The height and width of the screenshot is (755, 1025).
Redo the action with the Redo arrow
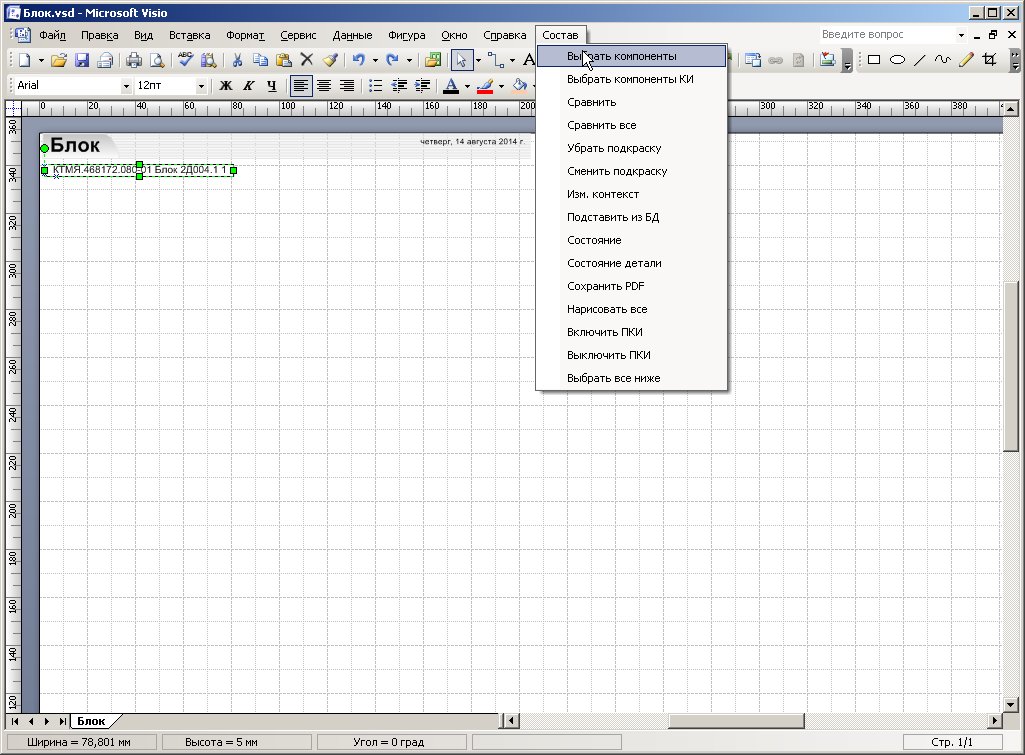[x=392, y=60]
